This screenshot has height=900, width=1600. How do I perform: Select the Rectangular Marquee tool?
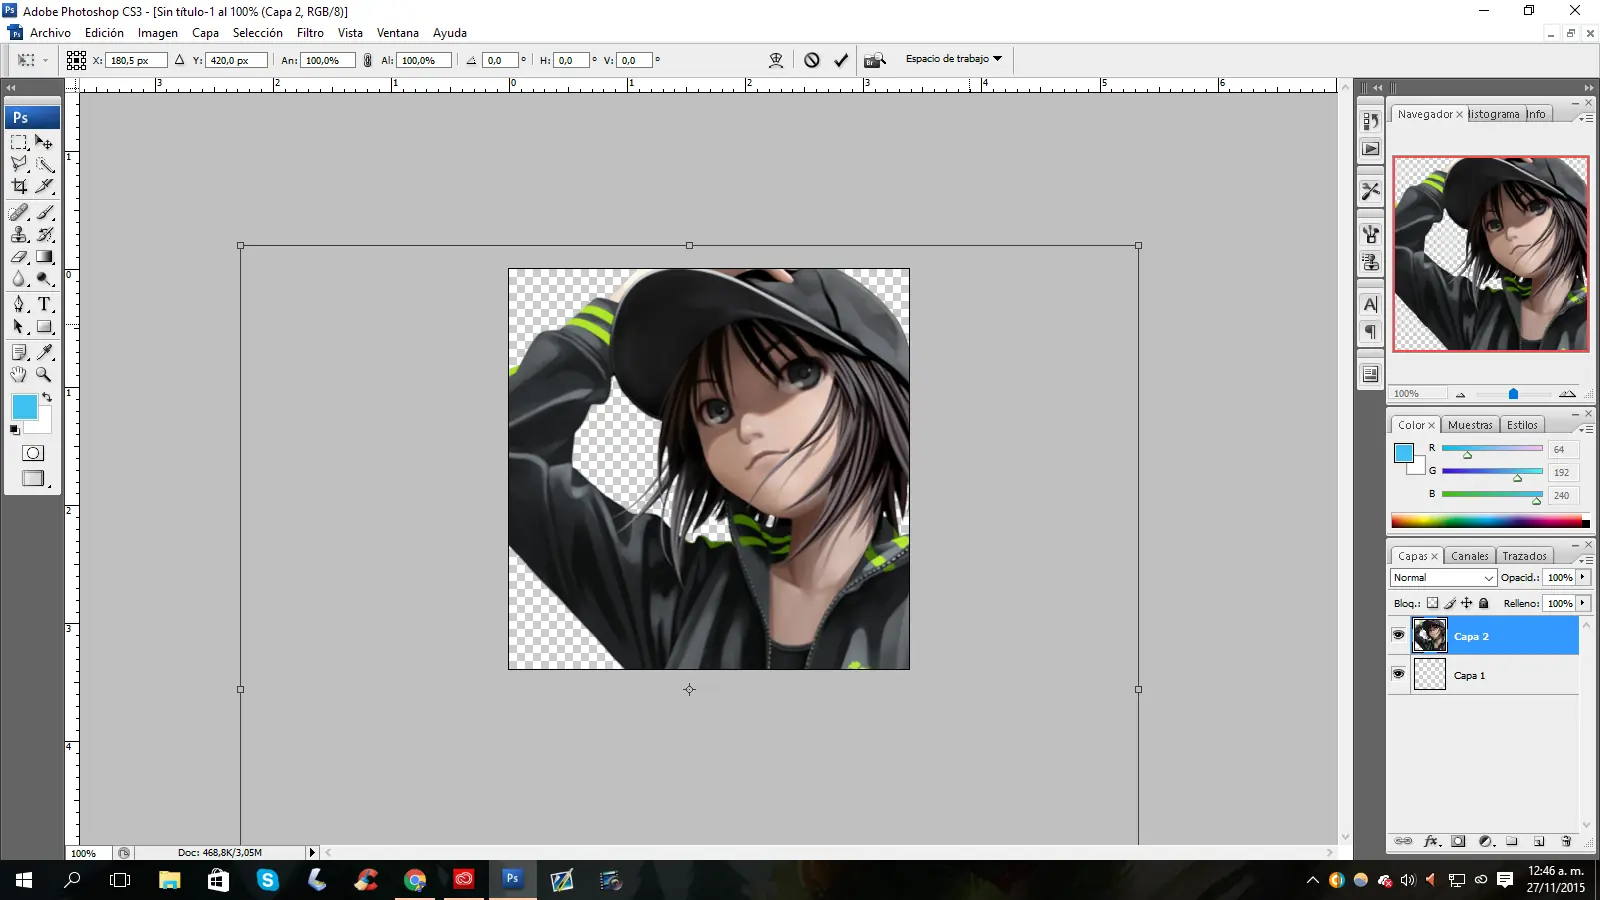19,143
